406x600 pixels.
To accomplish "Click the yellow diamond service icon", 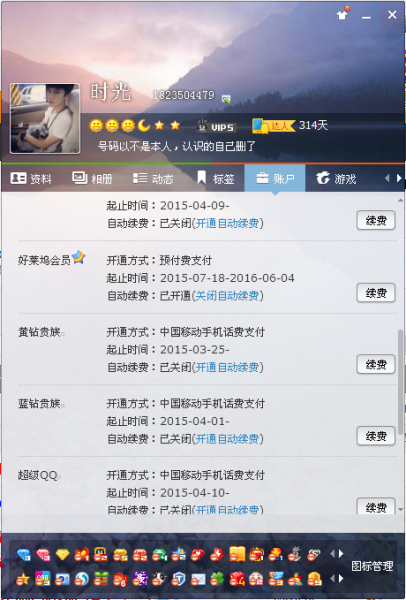I will [x=62, y=554].
